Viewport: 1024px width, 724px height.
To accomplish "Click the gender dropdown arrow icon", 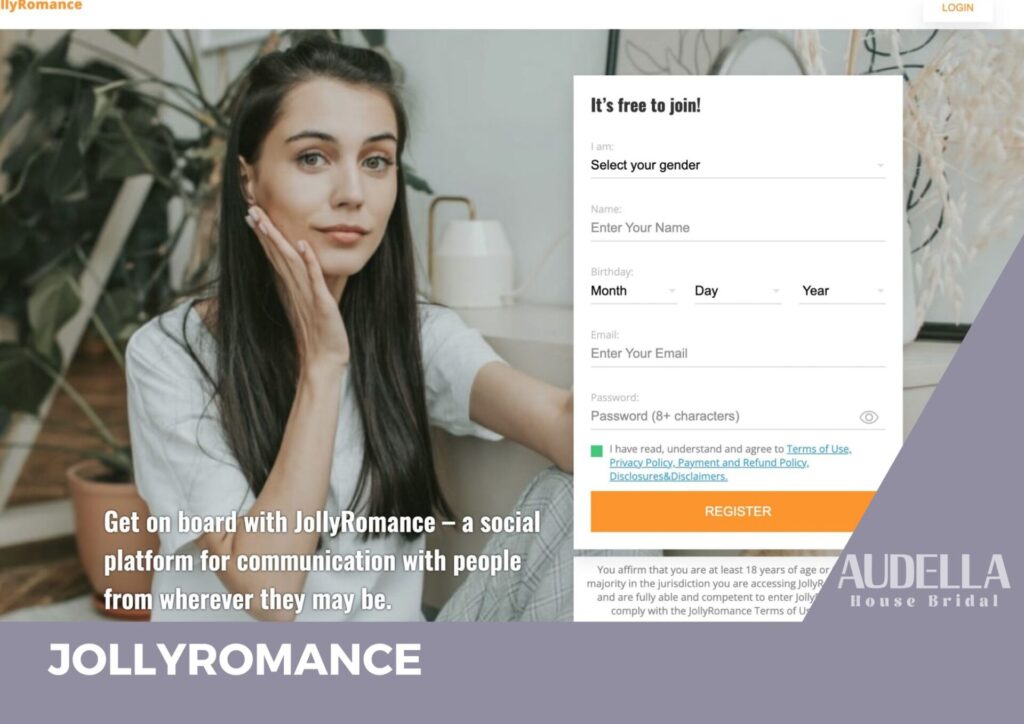I will 880,166.
